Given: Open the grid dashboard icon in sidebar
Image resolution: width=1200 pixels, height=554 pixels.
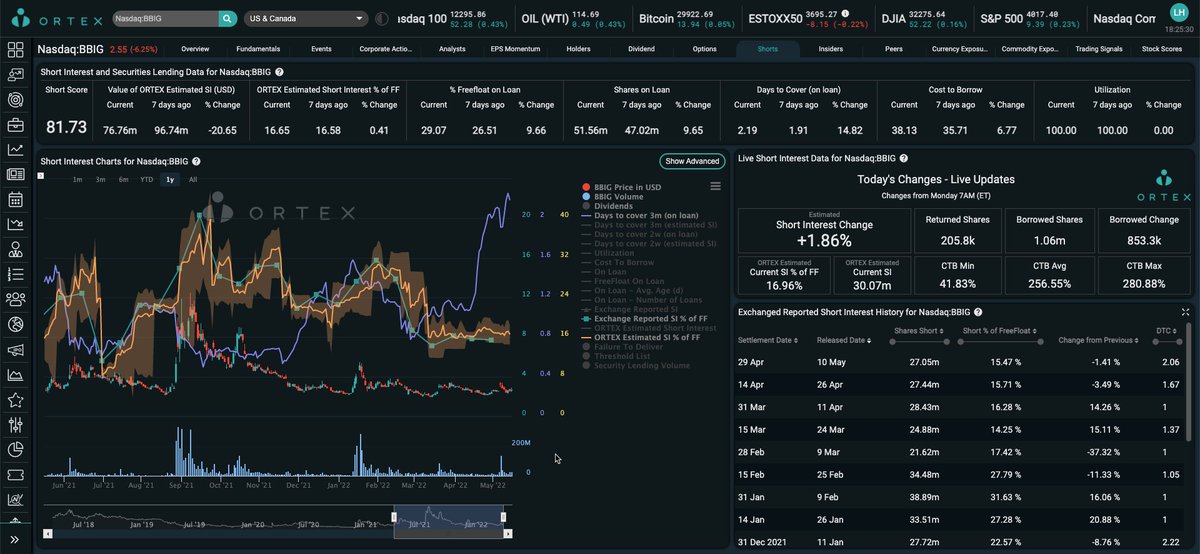Looking at the screenshot, I should [15, 50].
